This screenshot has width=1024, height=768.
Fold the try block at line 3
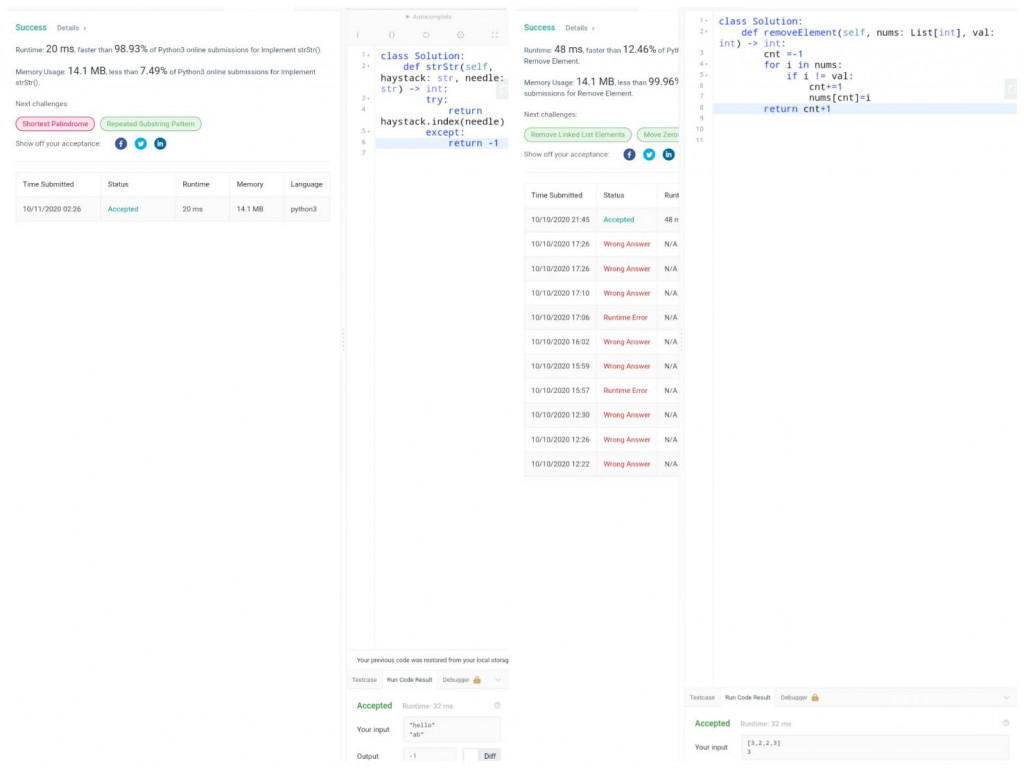[370, 99]
